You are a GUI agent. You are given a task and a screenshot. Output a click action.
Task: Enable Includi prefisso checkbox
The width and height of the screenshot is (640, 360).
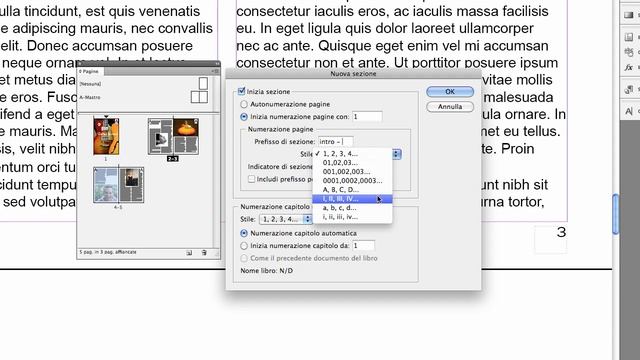(x=251, y=179)
